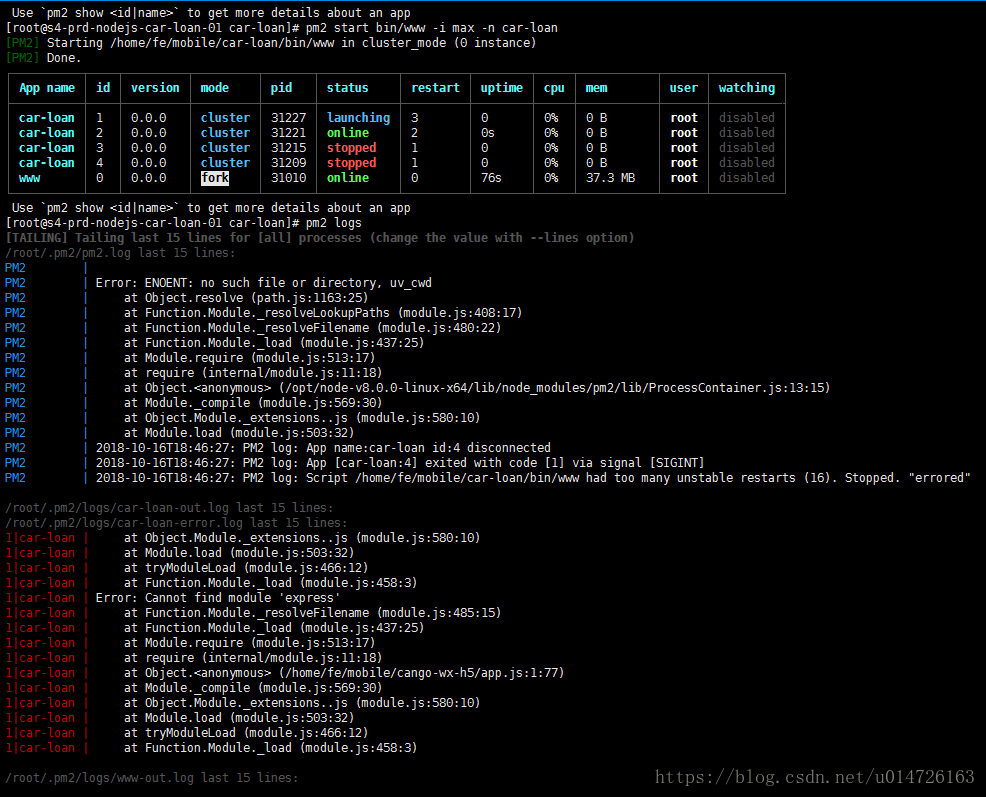Click the '/root/.pm2/logs/www-out.log last 15 lines:' line
Viewport: 986px width, 797px height.
point(152,778)
